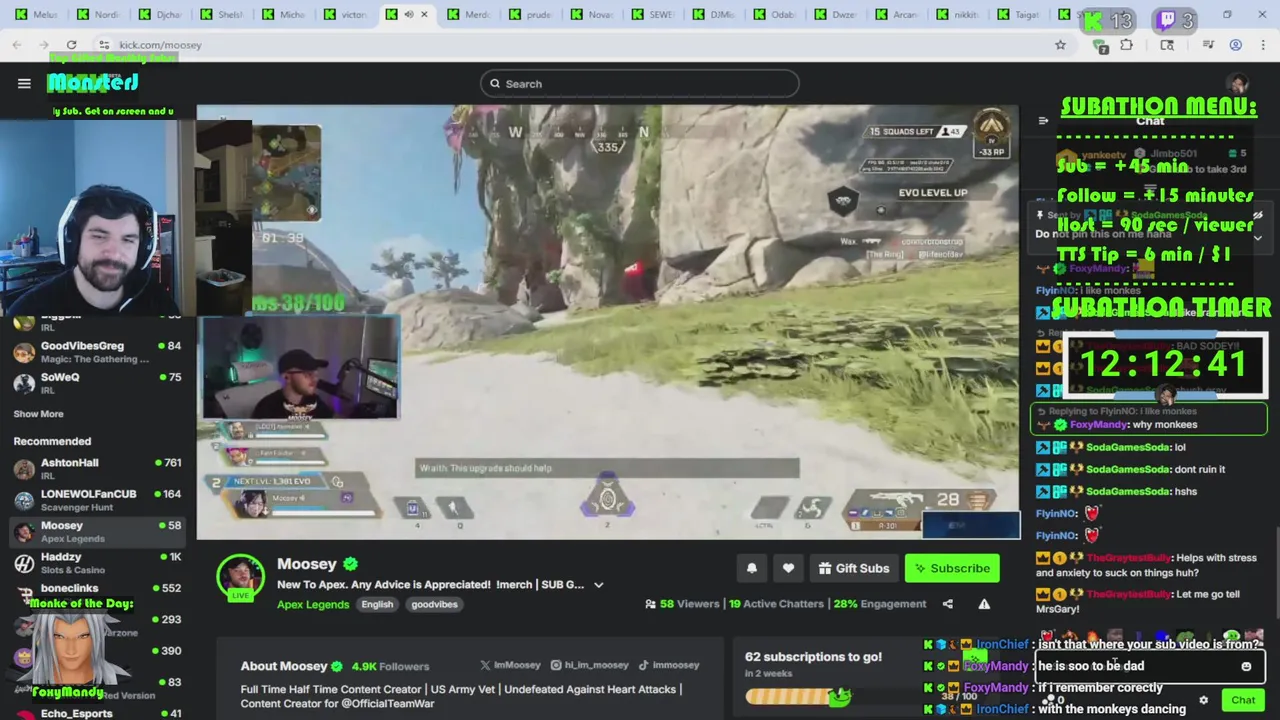Switch to the Nordi browser tab

[97, 15]
